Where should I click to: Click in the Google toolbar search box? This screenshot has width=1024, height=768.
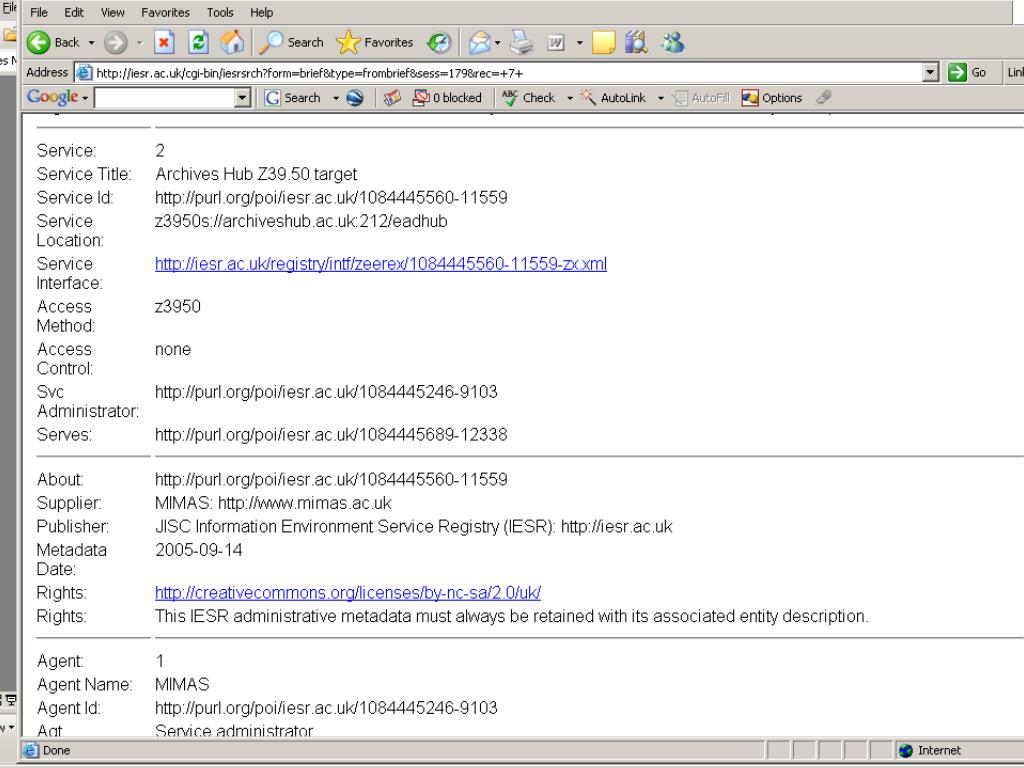point(165,98)
